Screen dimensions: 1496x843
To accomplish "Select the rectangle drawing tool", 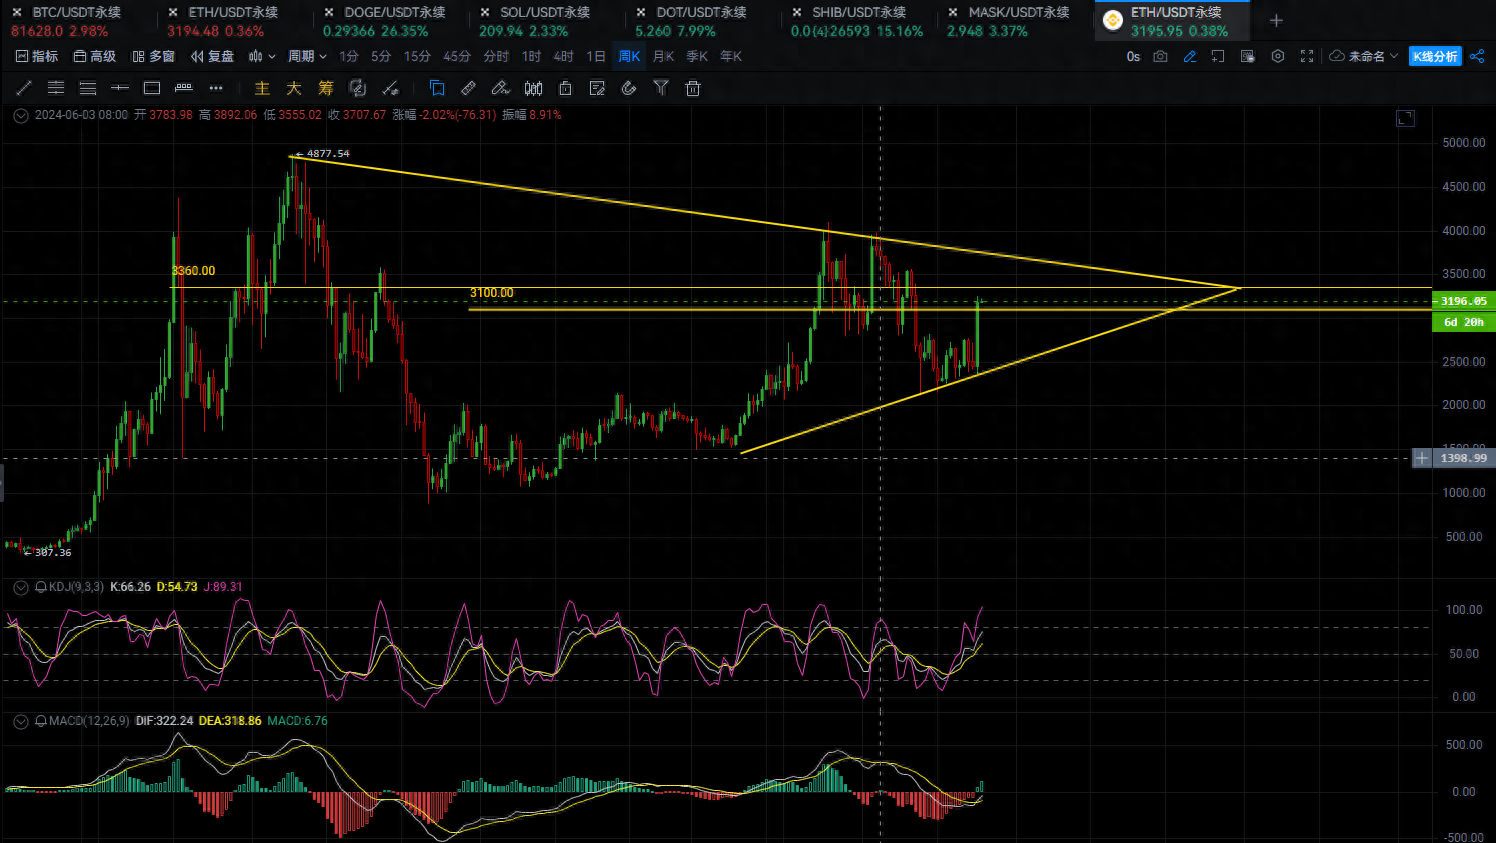I will [152, 88].
